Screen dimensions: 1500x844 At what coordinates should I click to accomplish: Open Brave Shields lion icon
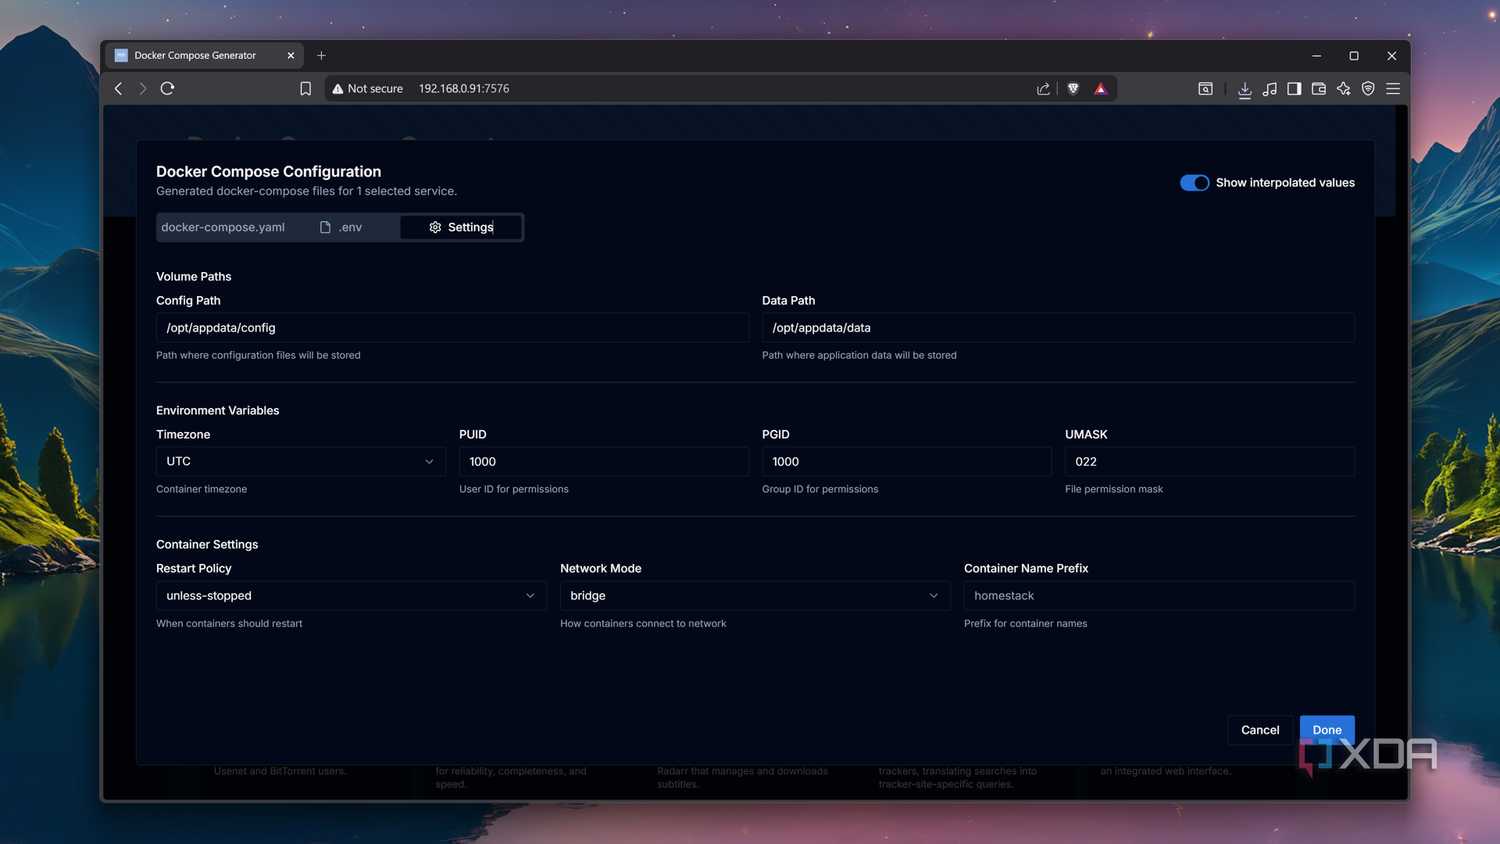1073,88
